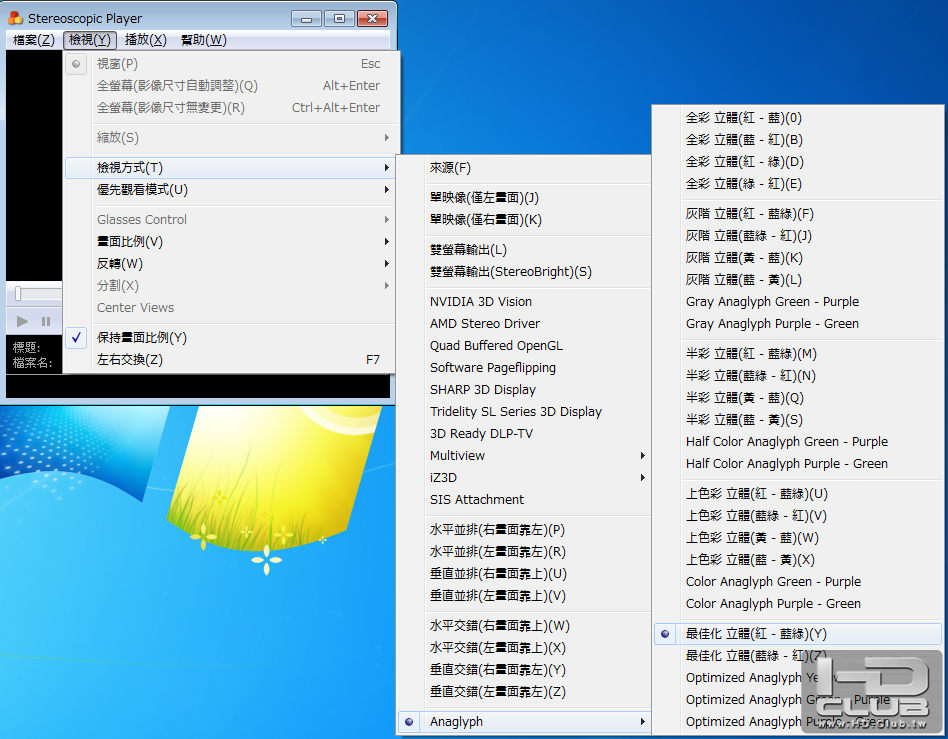Pick 垂直並排(右畫面靠上)(U) over-under layout
This screenshot has width=948, height=739.
click(x=524, y=574)
